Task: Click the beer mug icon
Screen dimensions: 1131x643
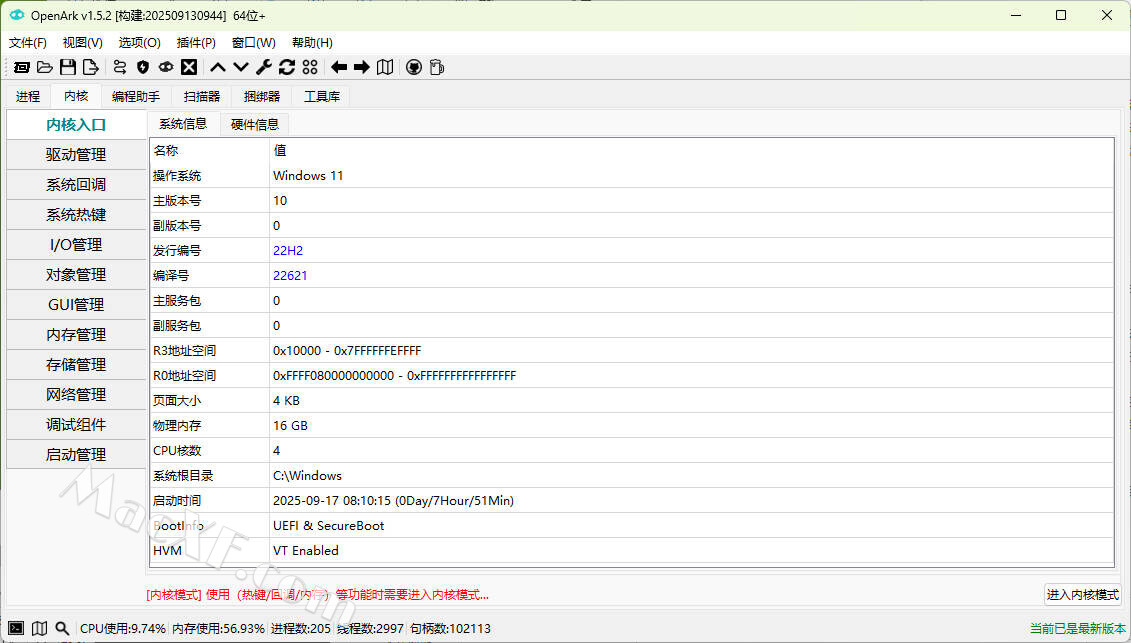Action: (437, 67)
